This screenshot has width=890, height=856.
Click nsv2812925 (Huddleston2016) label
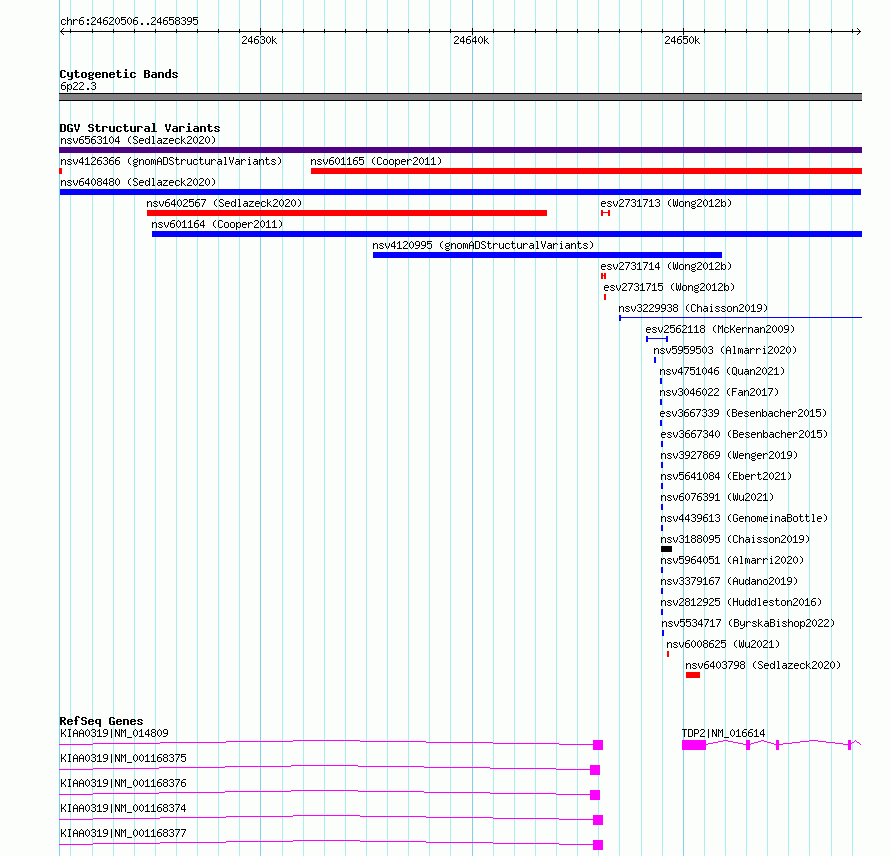point(741,602)
